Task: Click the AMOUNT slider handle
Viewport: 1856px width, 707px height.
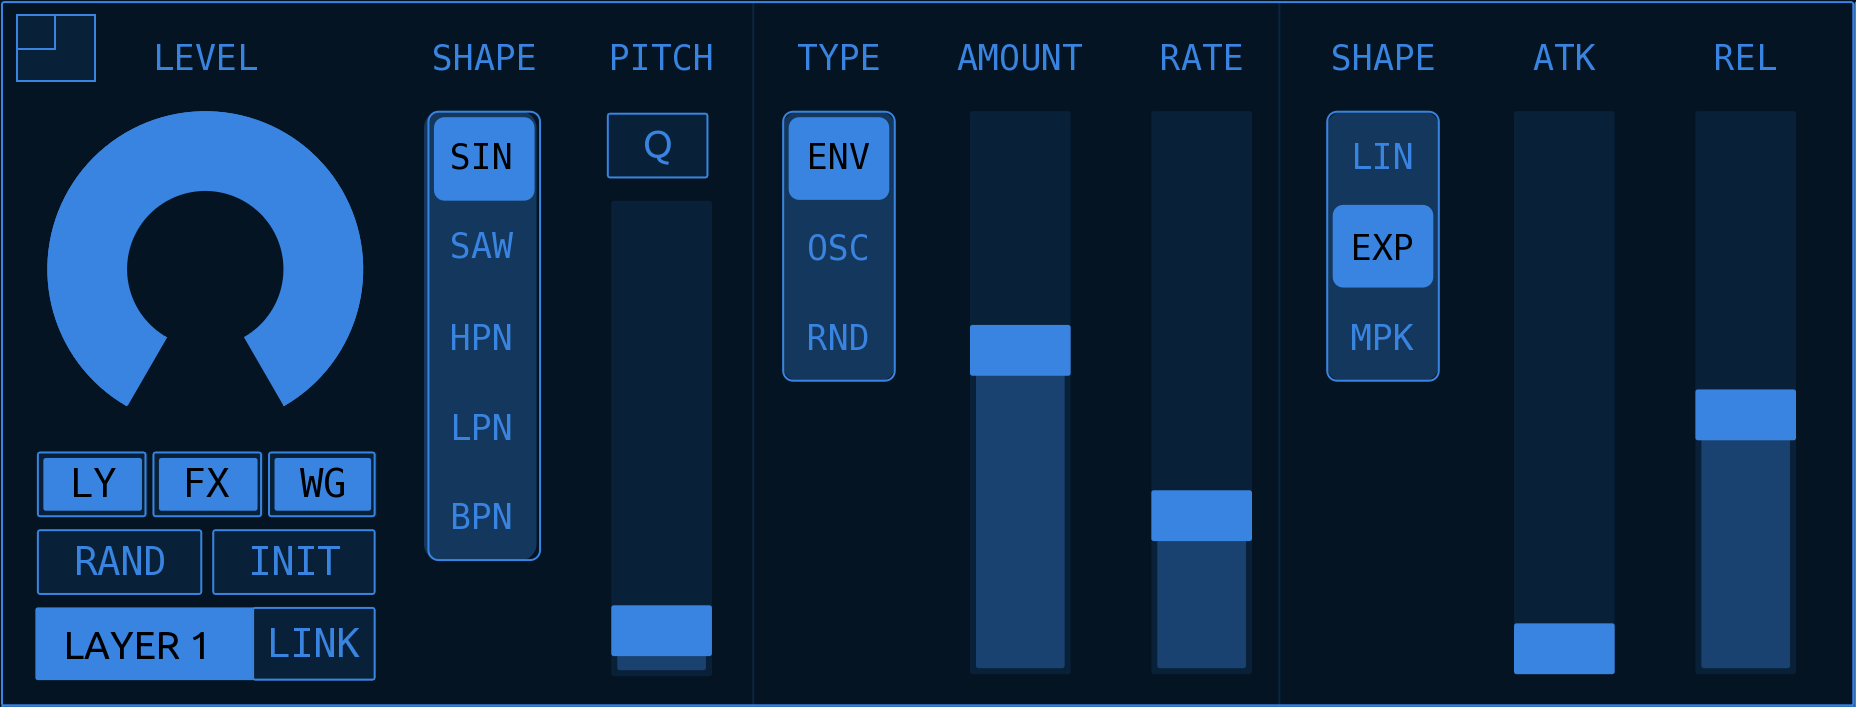Action: [1020, 350]
